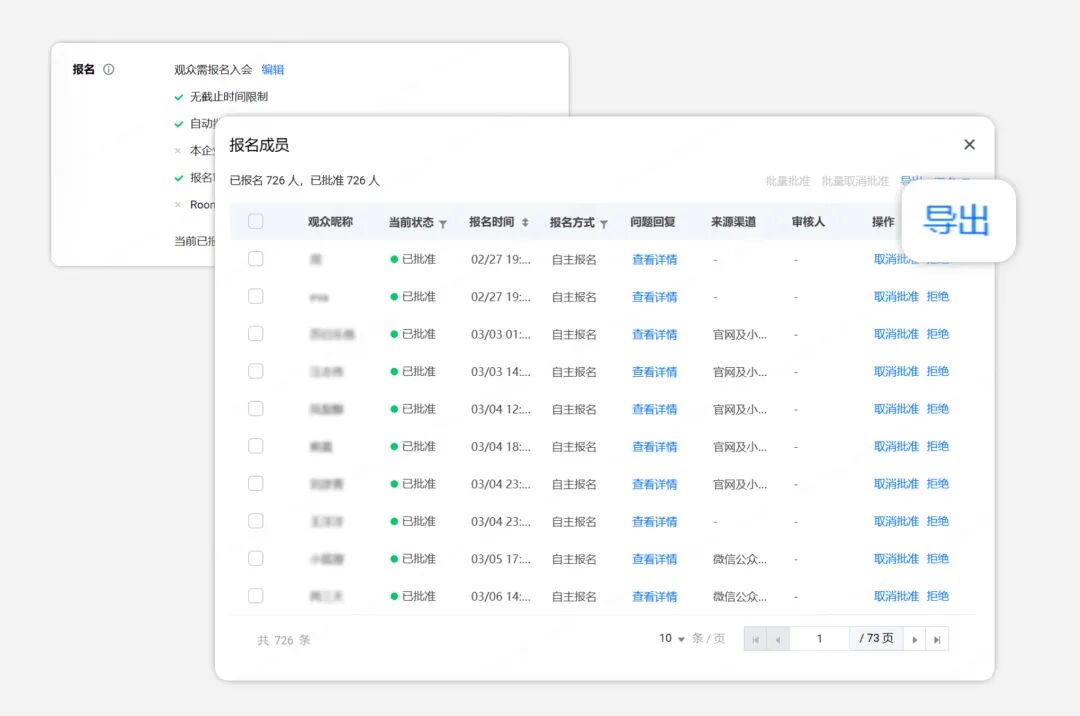Viewport: 1080px width, 716px height.
Task: Filter by 当前状态 column funnel icon
Action: pos(443,223)
